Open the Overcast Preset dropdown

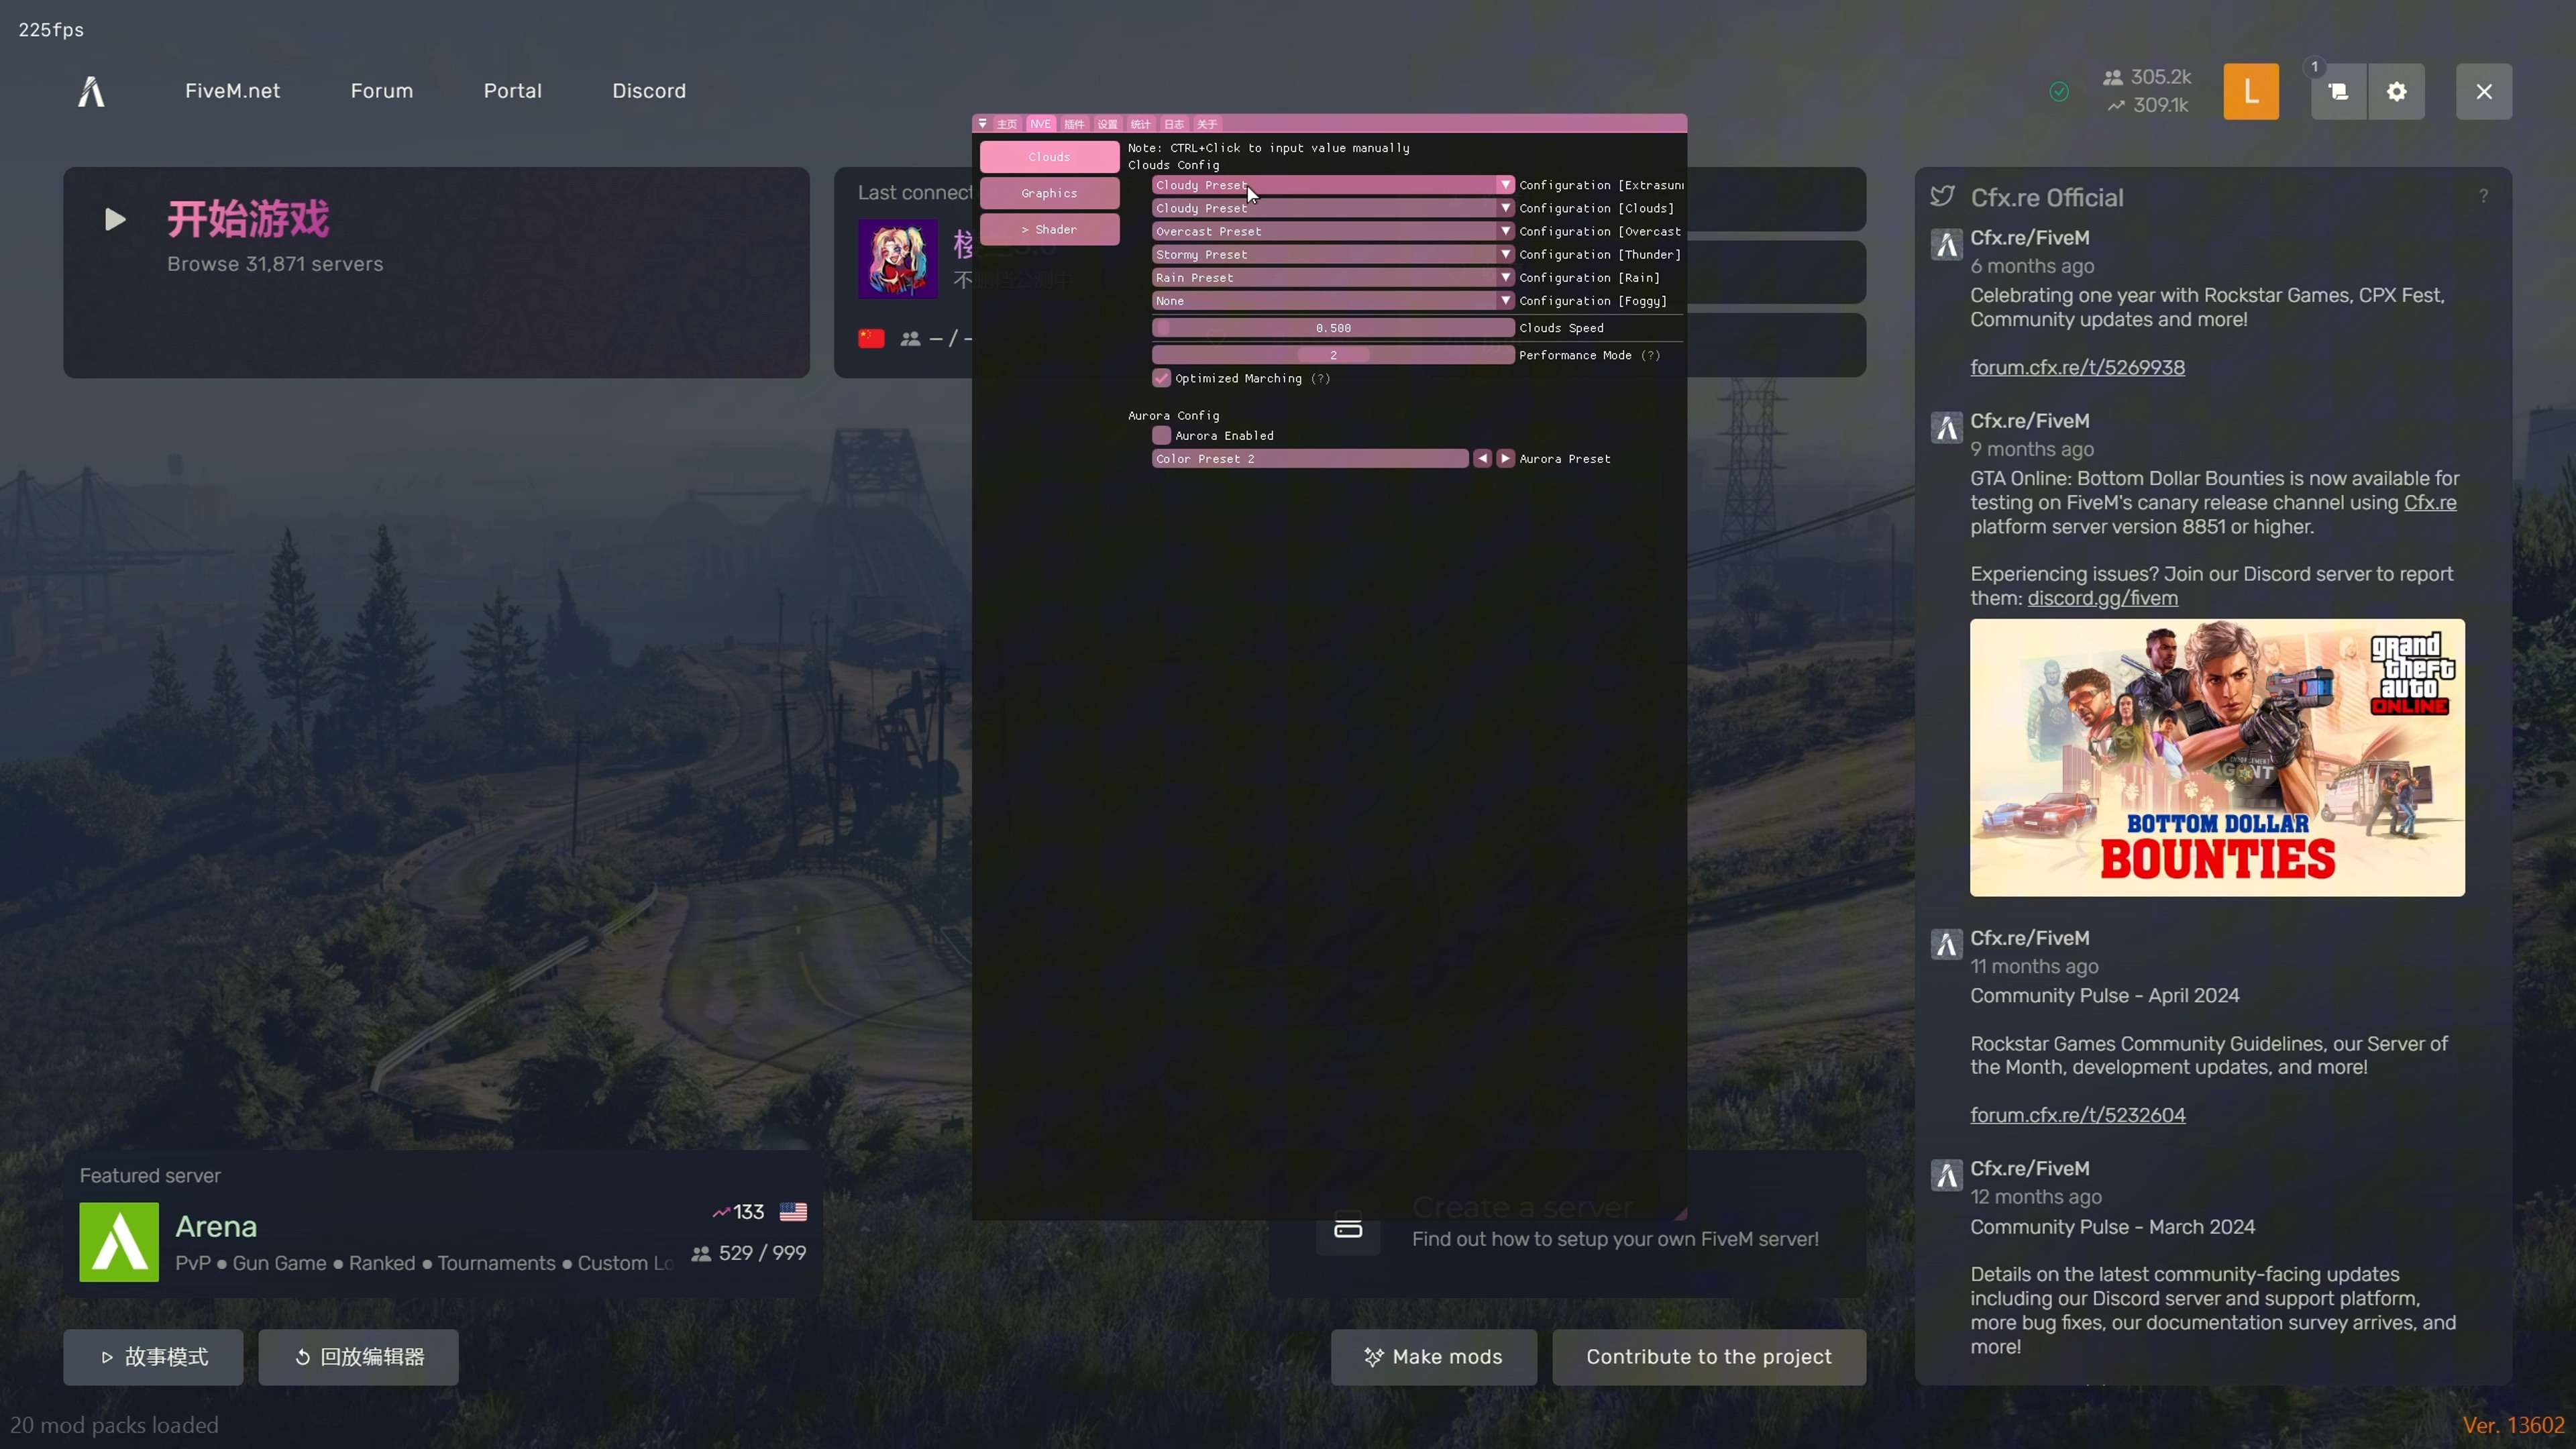[x=1333, y=231]
